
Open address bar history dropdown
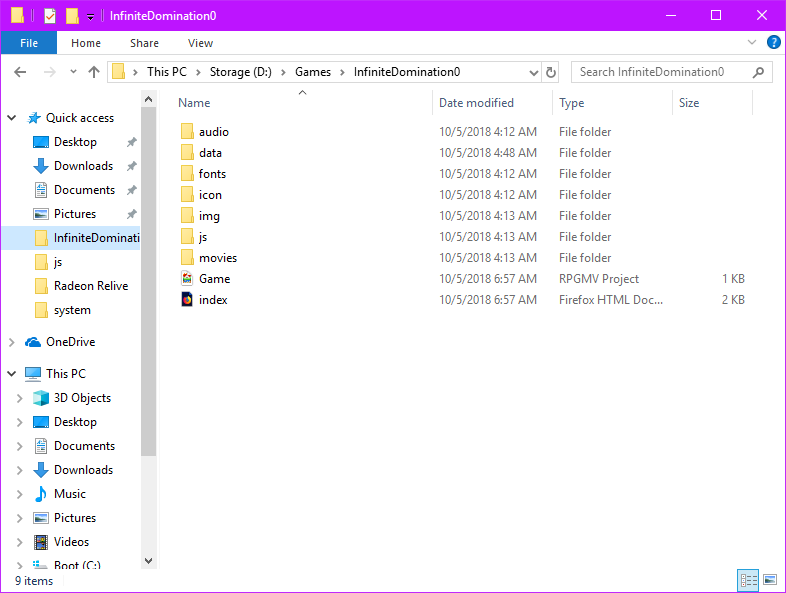(533, 73)
